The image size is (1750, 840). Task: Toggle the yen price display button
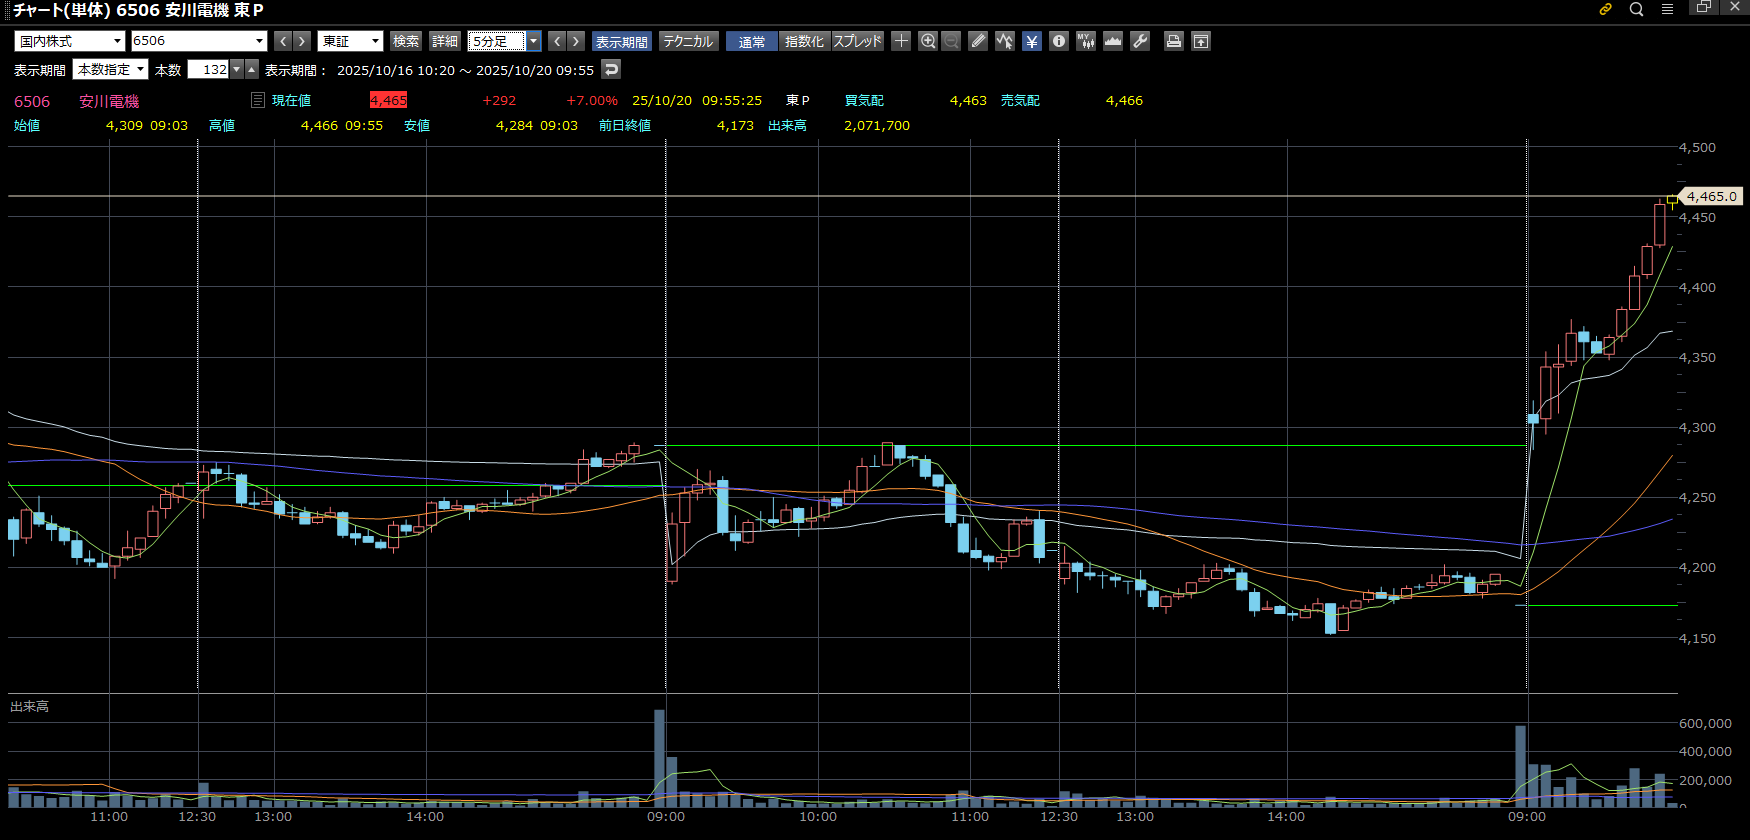(x=1032, y=41)
